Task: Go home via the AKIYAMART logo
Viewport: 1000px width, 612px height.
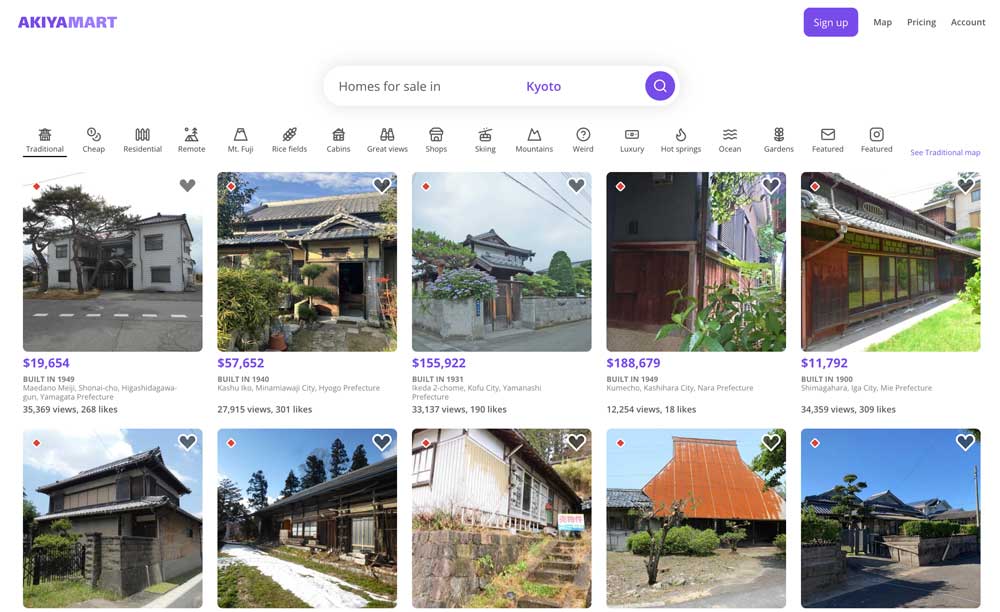Action: (x=67, y=22)
